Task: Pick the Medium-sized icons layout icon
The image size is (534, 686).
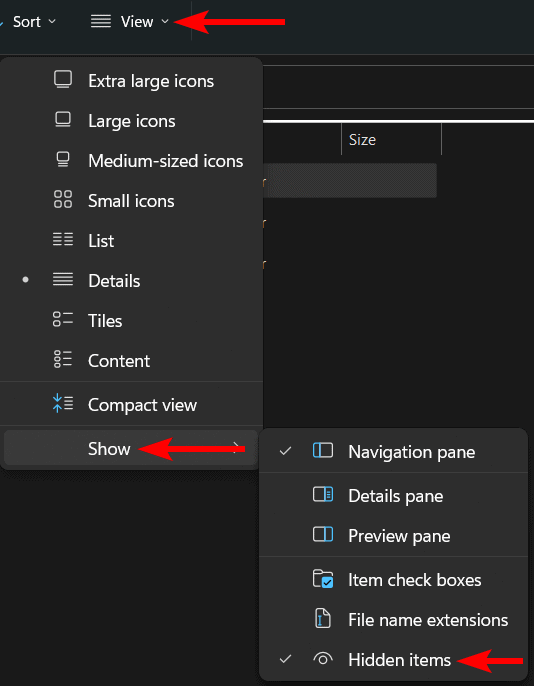Action: 63,160
